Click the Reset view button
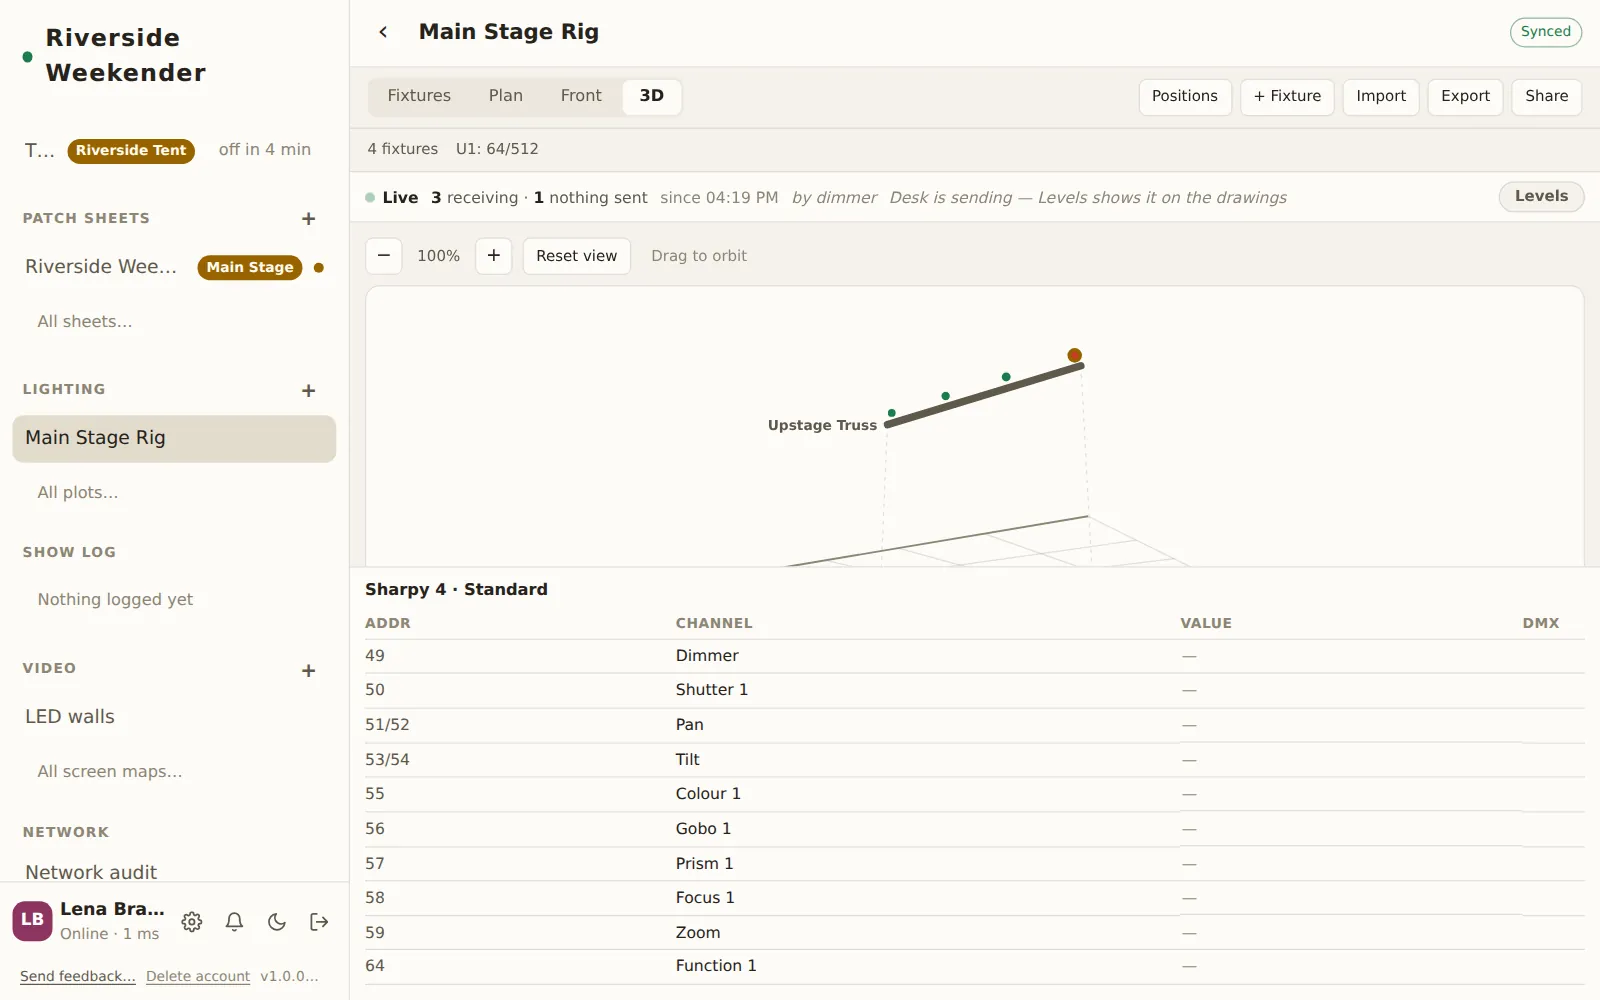The width and height of the screenshot is (1600, 1000). (577, 256)
